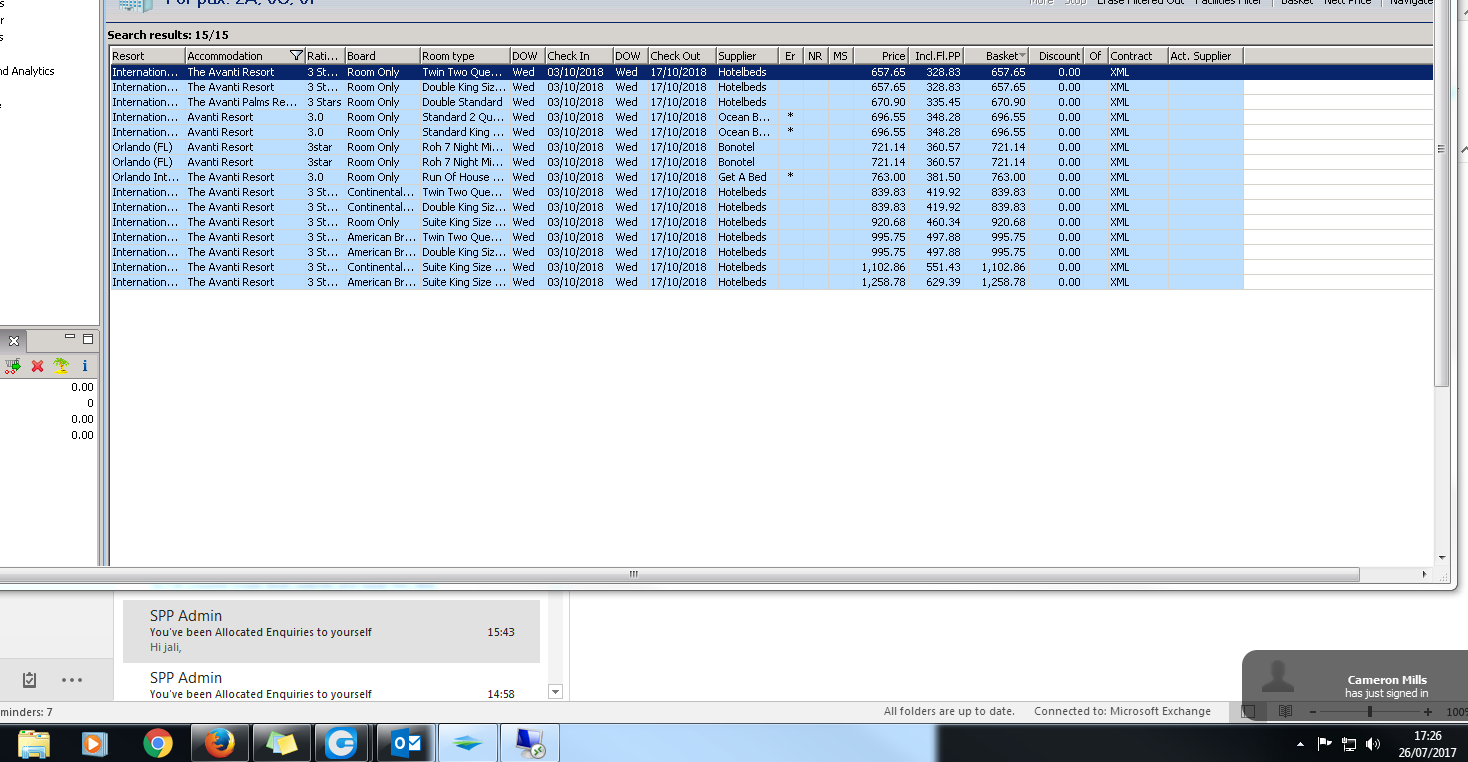Switch Outlook to Reading view in status bar
The width and height of the screenshot is (1468, 762).
[x=1285, y=711]
